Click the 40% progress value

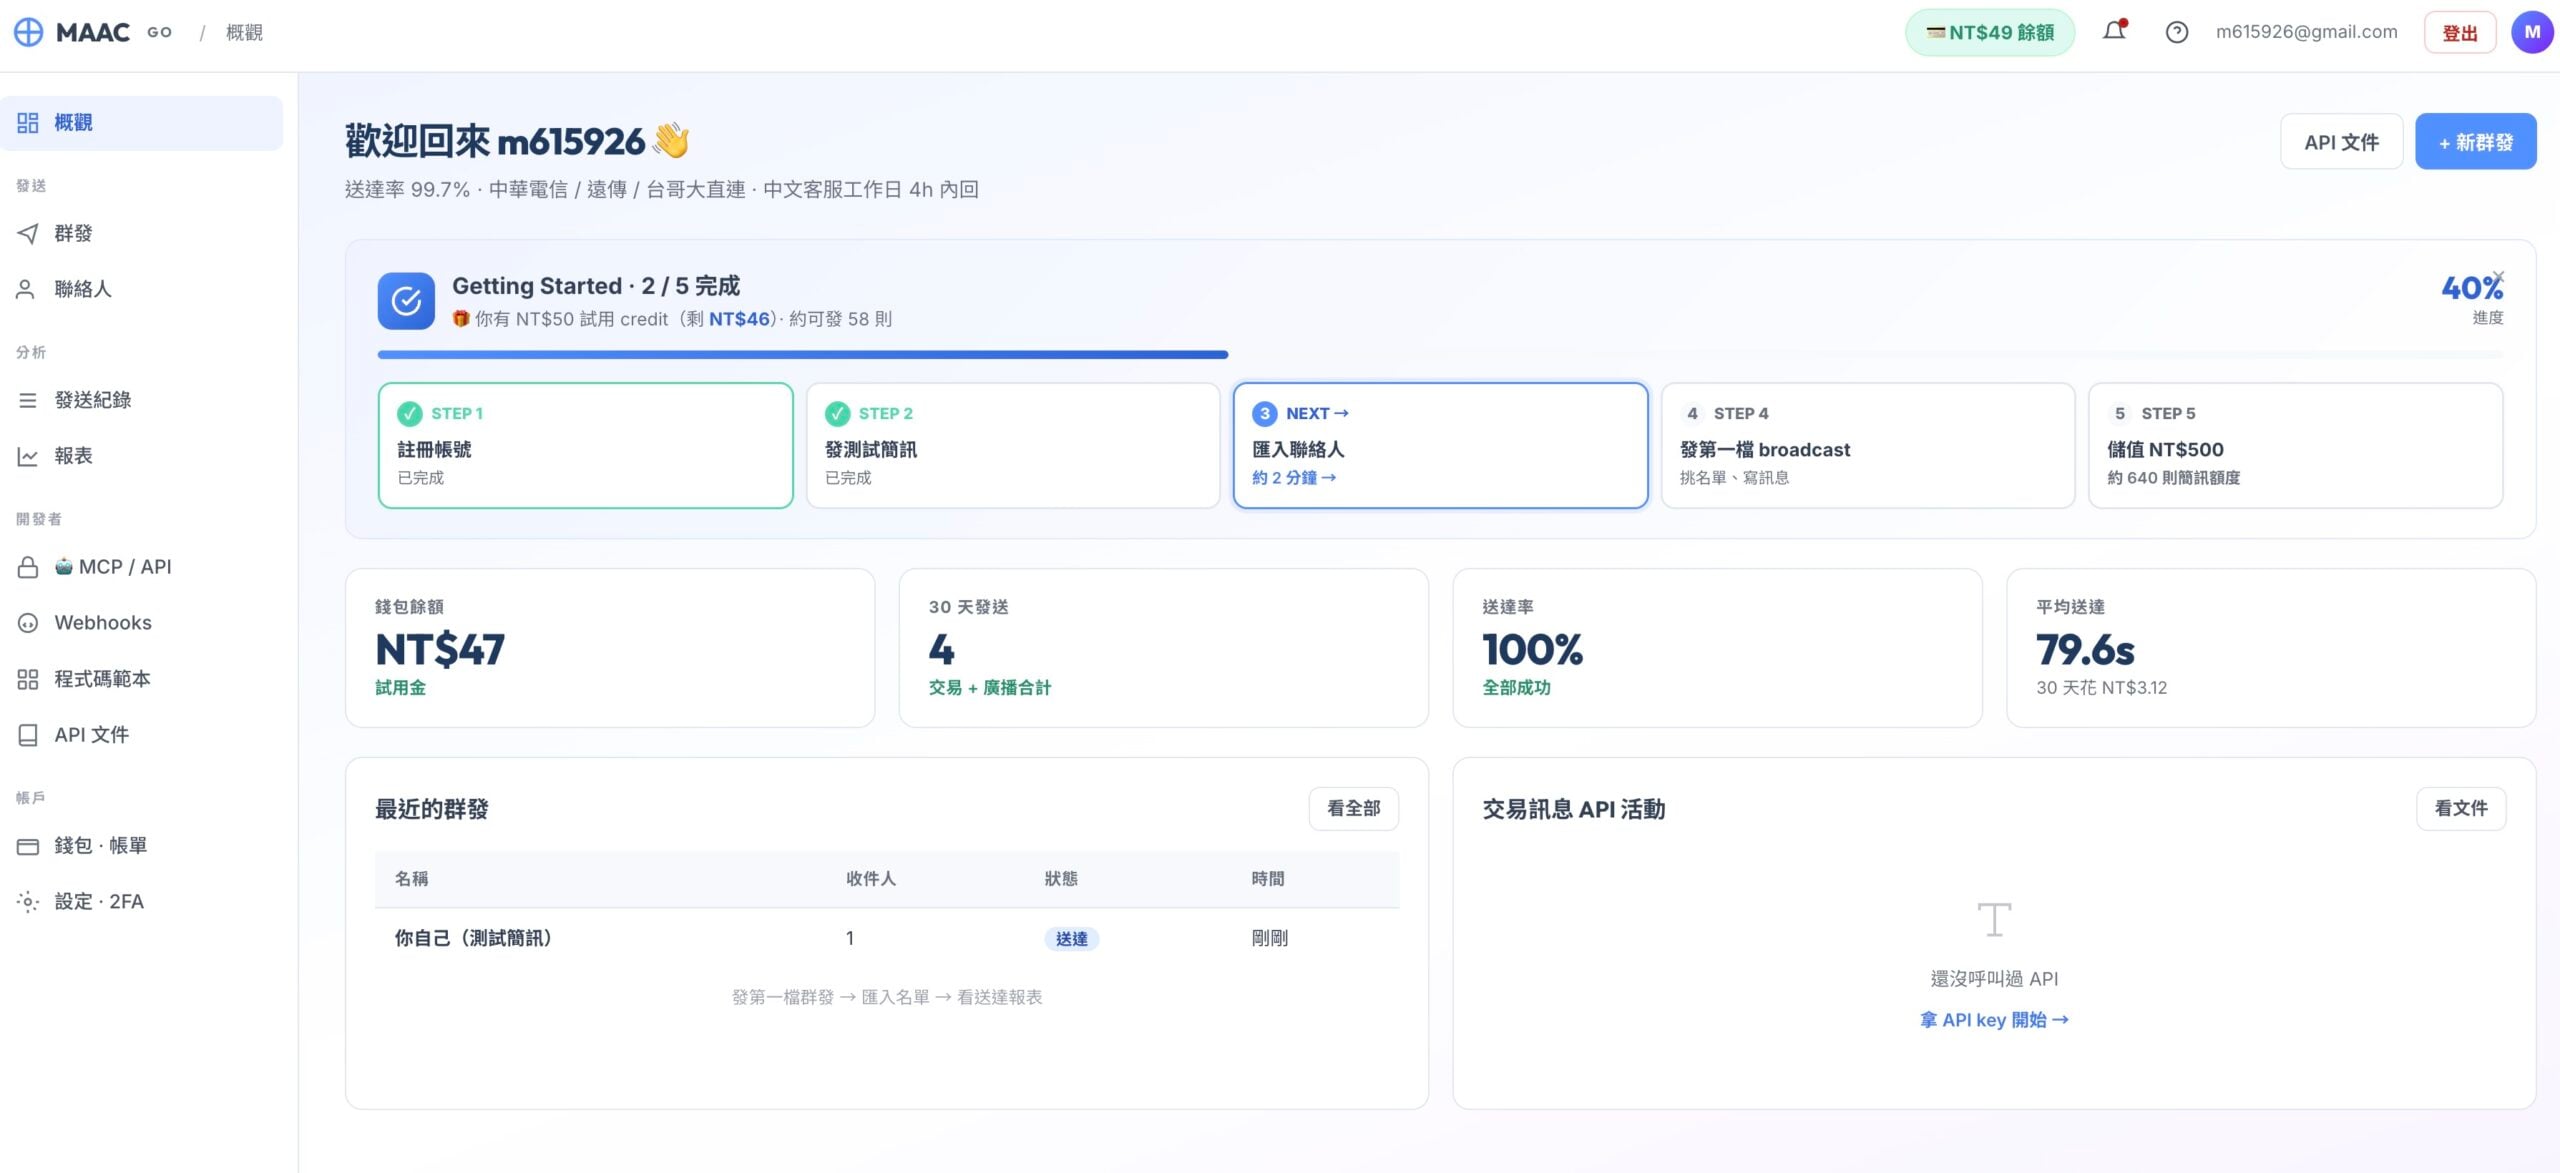[2472, 289]
